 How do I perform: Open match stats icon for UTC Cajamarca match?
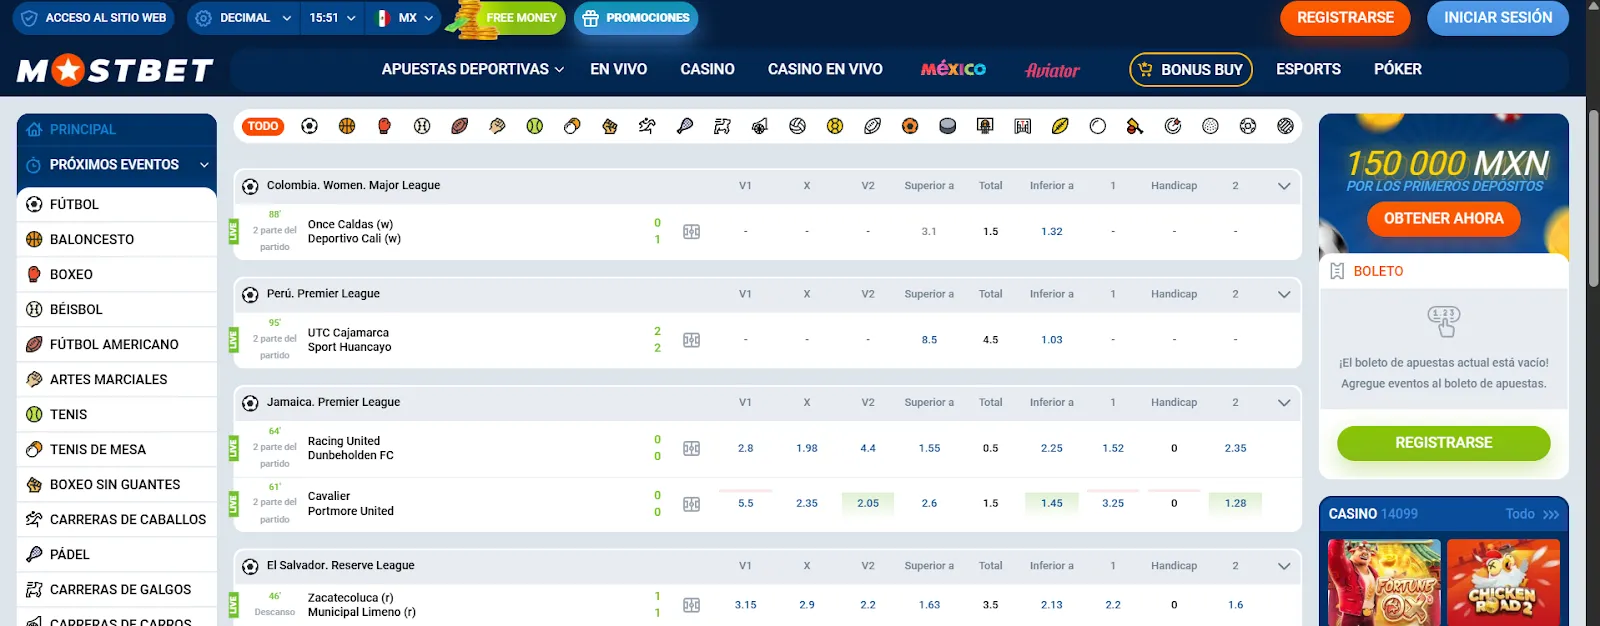pyautogui.click(x=691, y=340)
